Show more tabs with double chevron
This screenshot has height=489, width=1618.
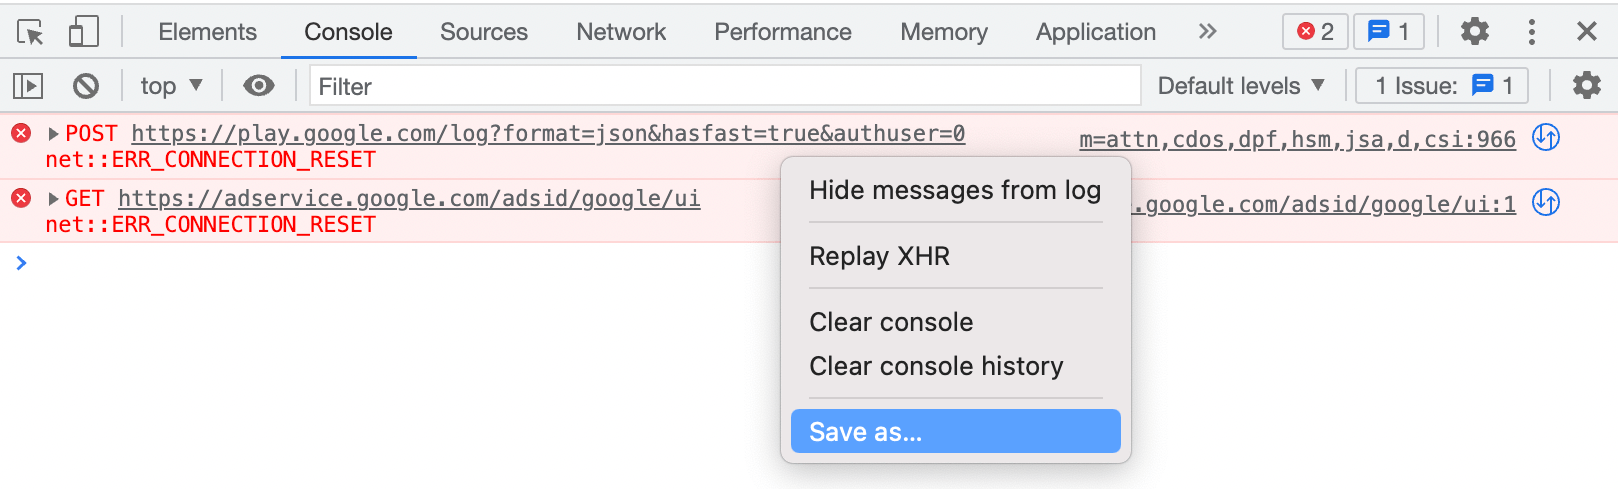[1208, 32]
